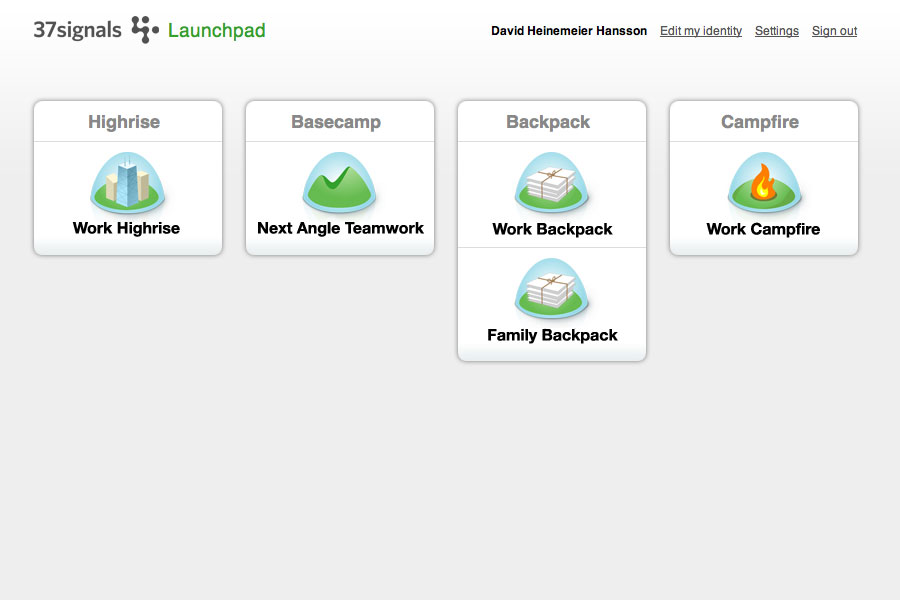
Task: Click the Family Backpack paper bundle icon
Action: (x=552, y=288)
